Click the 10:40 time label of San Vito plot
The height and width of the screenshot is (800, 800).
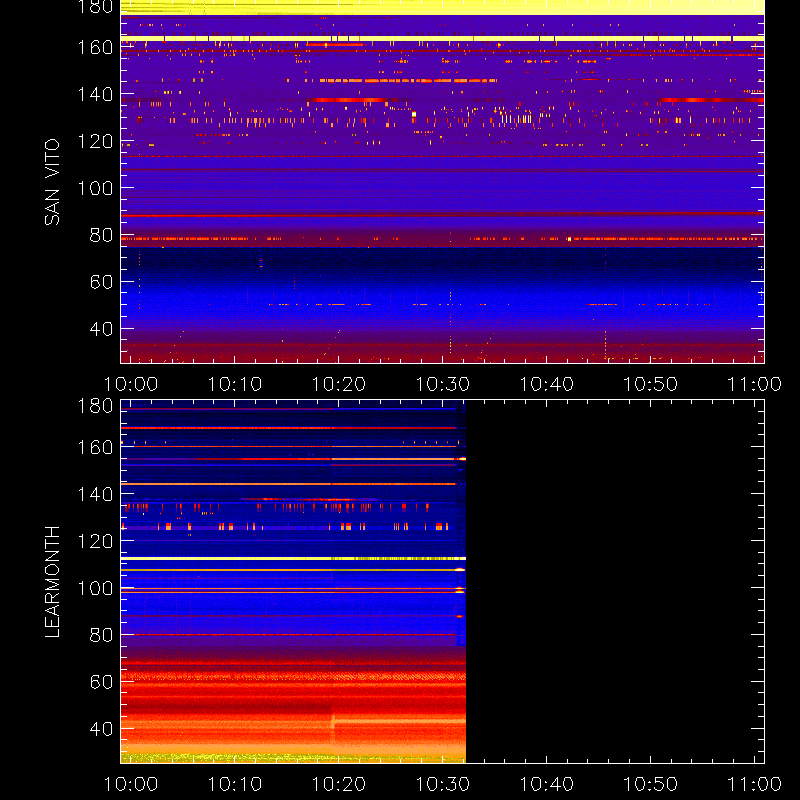pos(546,384)
